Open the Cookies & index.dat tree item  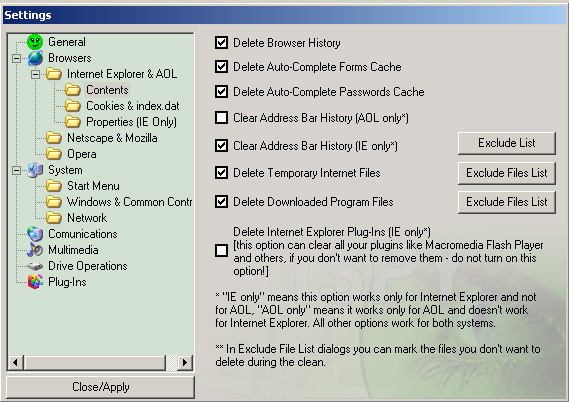pyautogui.click(x=132, y=106)
